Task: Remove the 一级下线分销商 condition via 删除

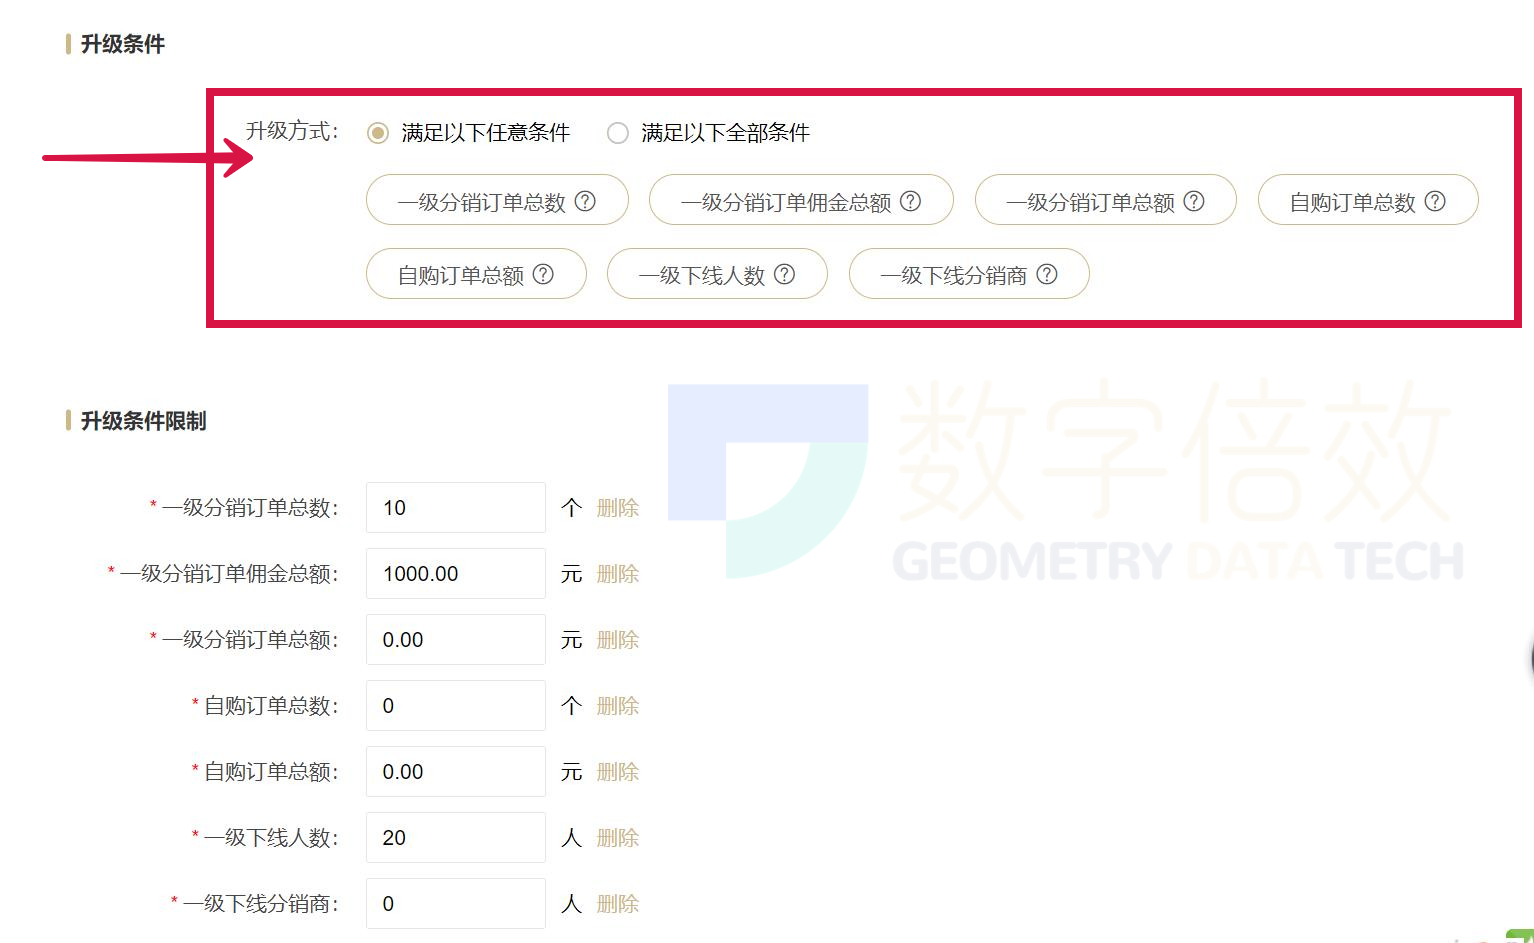Action: point(617,903)
